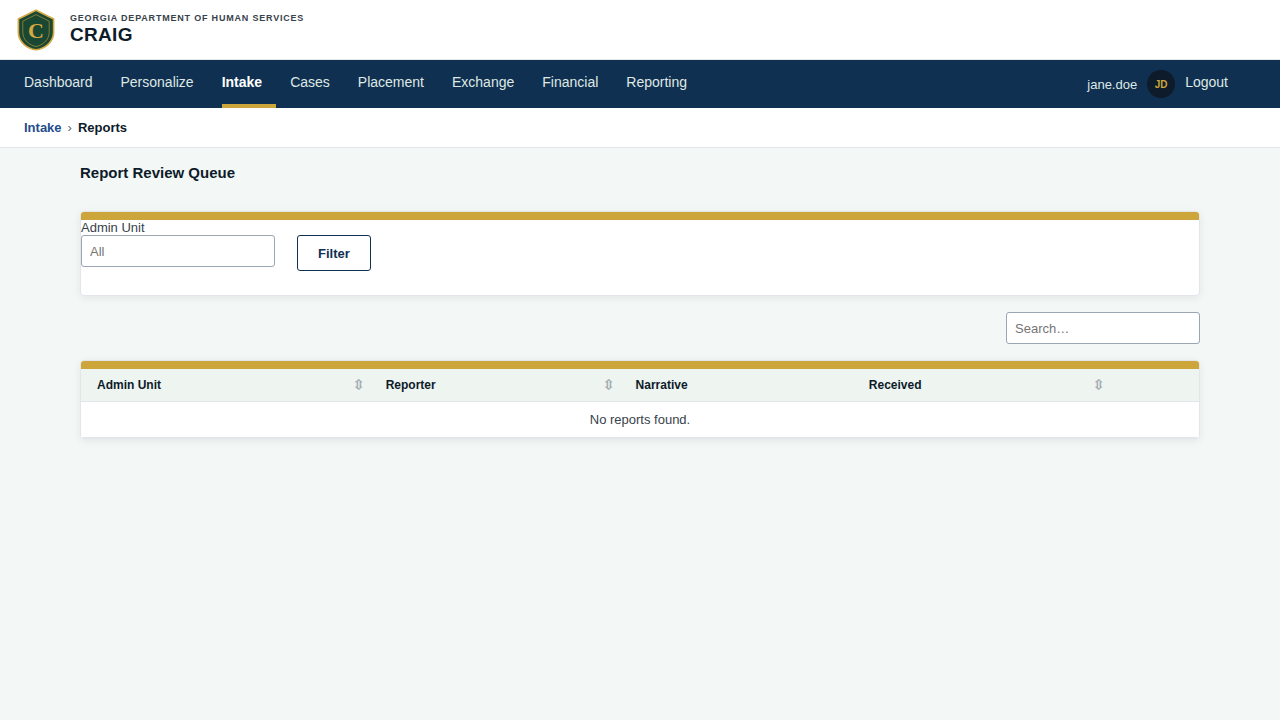The height and width of the screenshot is (720, 1280).
Task: Open the Placement menu
Action: coord(391,83)
